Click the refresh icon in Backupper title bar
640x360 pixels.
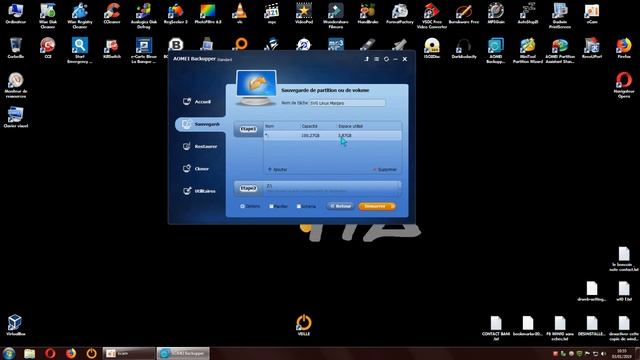[x=386, y=59]
